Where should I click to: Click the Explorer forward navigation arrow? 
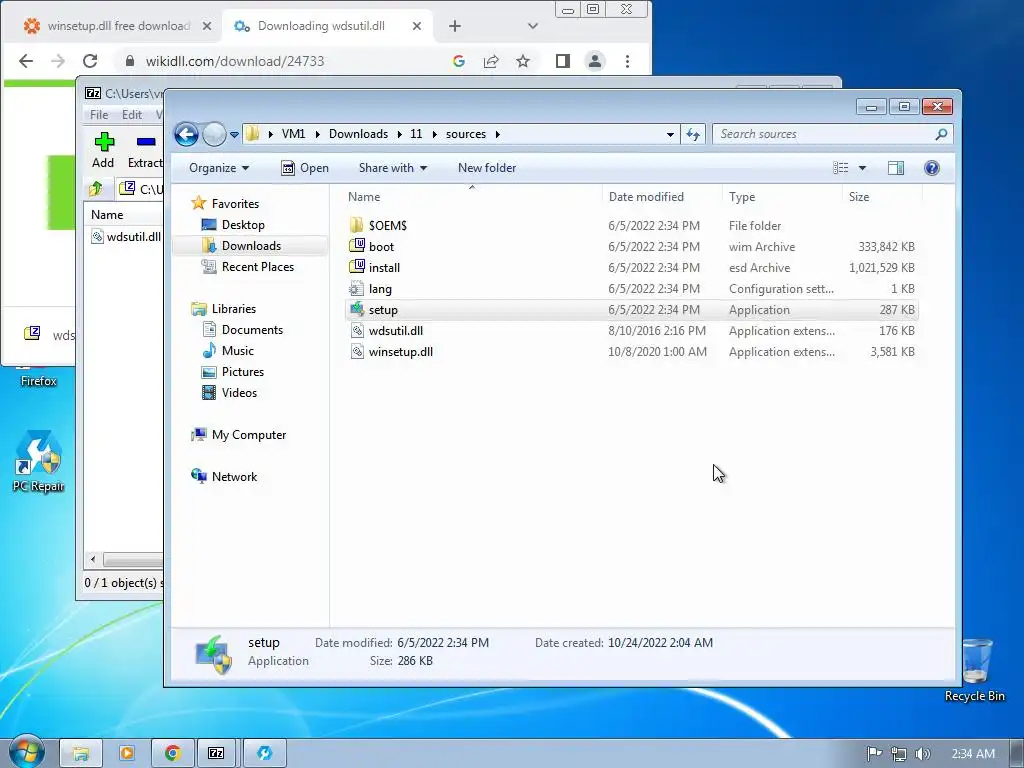pyautogui.click(x=214, y=135)
